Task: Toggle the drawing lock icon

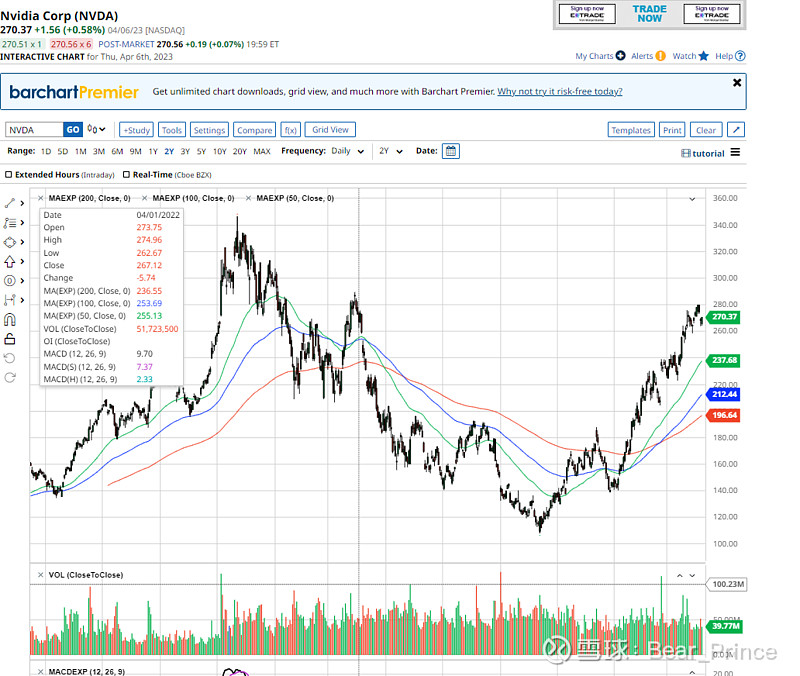Action: [x=10, y=339]
